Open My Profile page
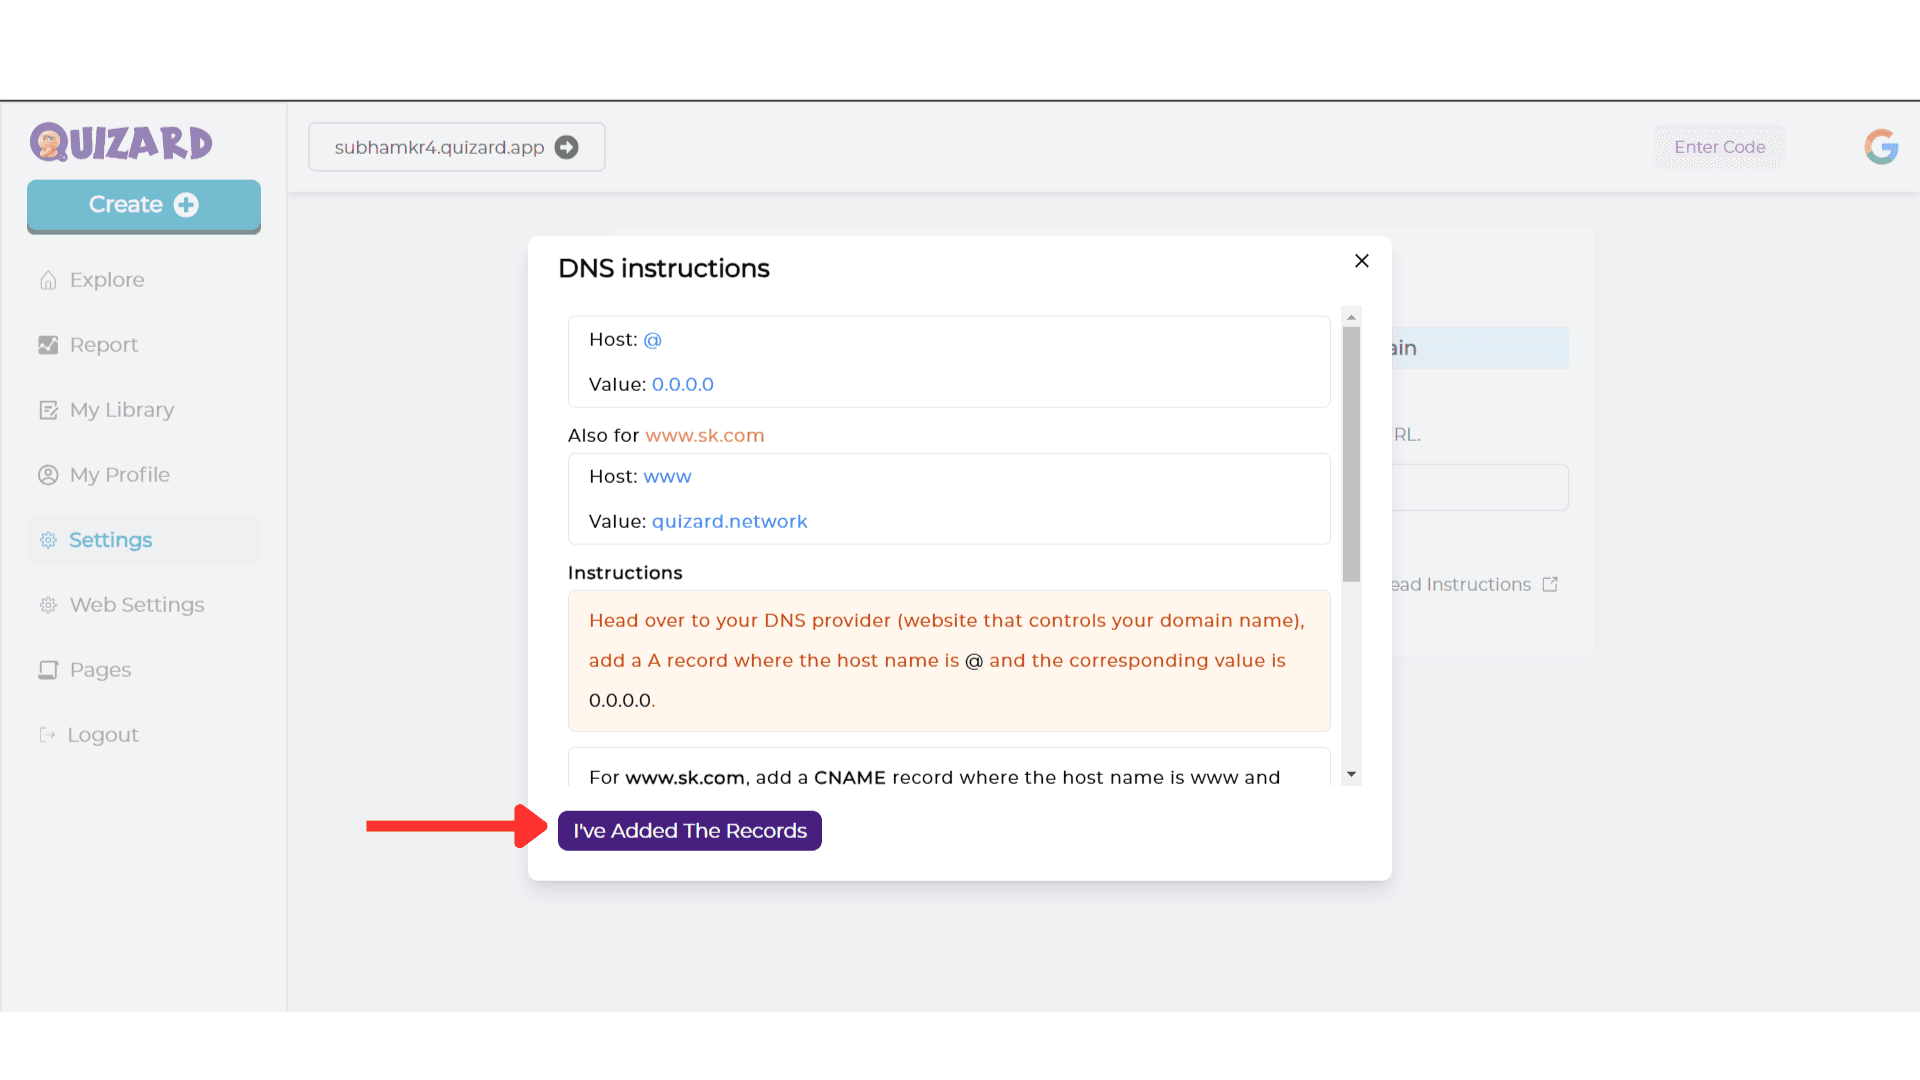This screenshot has width=1920, height=1080. click(x=144, y=475)
